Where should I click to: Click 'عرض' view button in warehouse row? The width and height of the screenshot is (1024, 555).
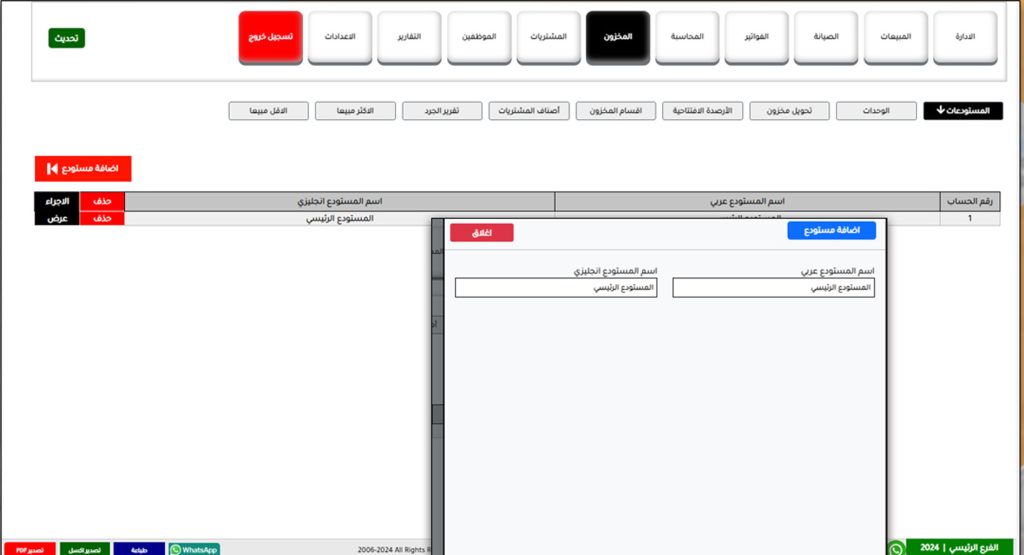point(57,218)
